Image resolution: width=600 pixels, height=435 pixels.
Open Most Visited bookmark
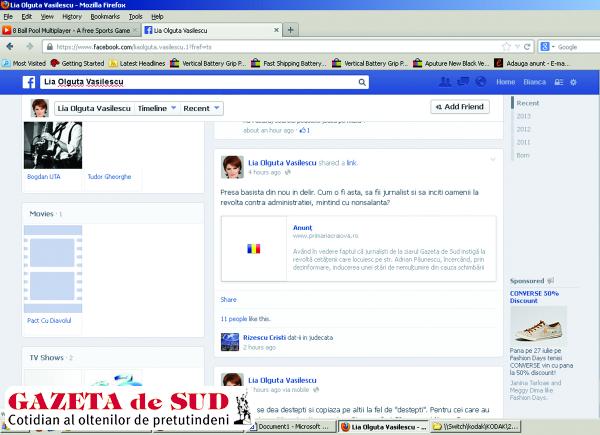click(24, 63)
